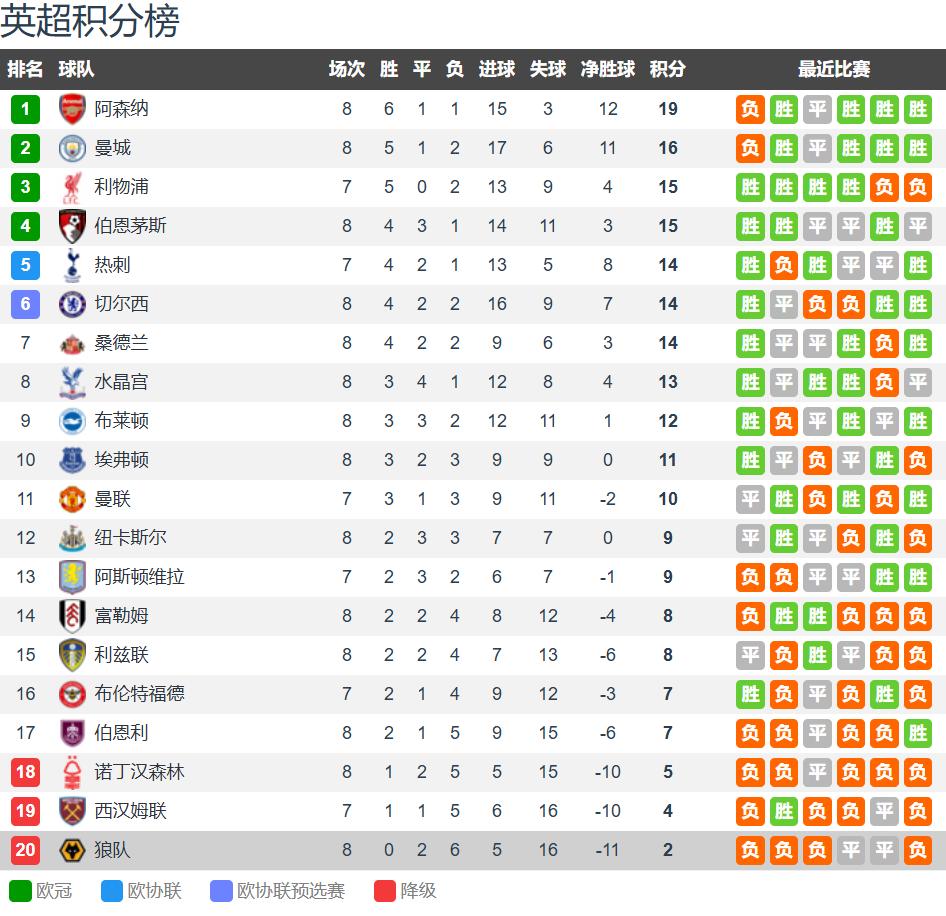Click the 进球 column header
The width and height of the screenshot is (946, 916).
coord(497,69)
